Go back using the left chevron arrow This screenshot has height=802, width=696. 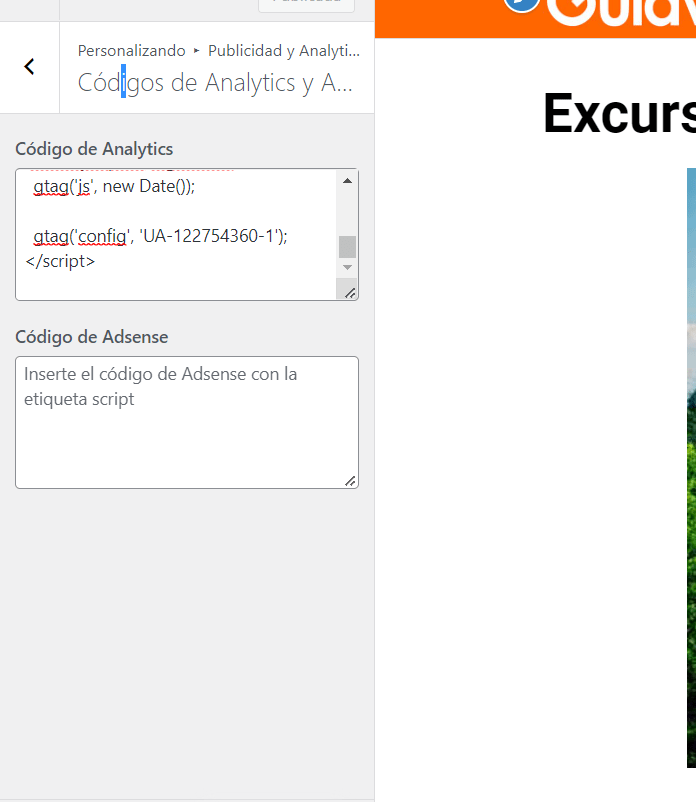click(x=29, y=66)
